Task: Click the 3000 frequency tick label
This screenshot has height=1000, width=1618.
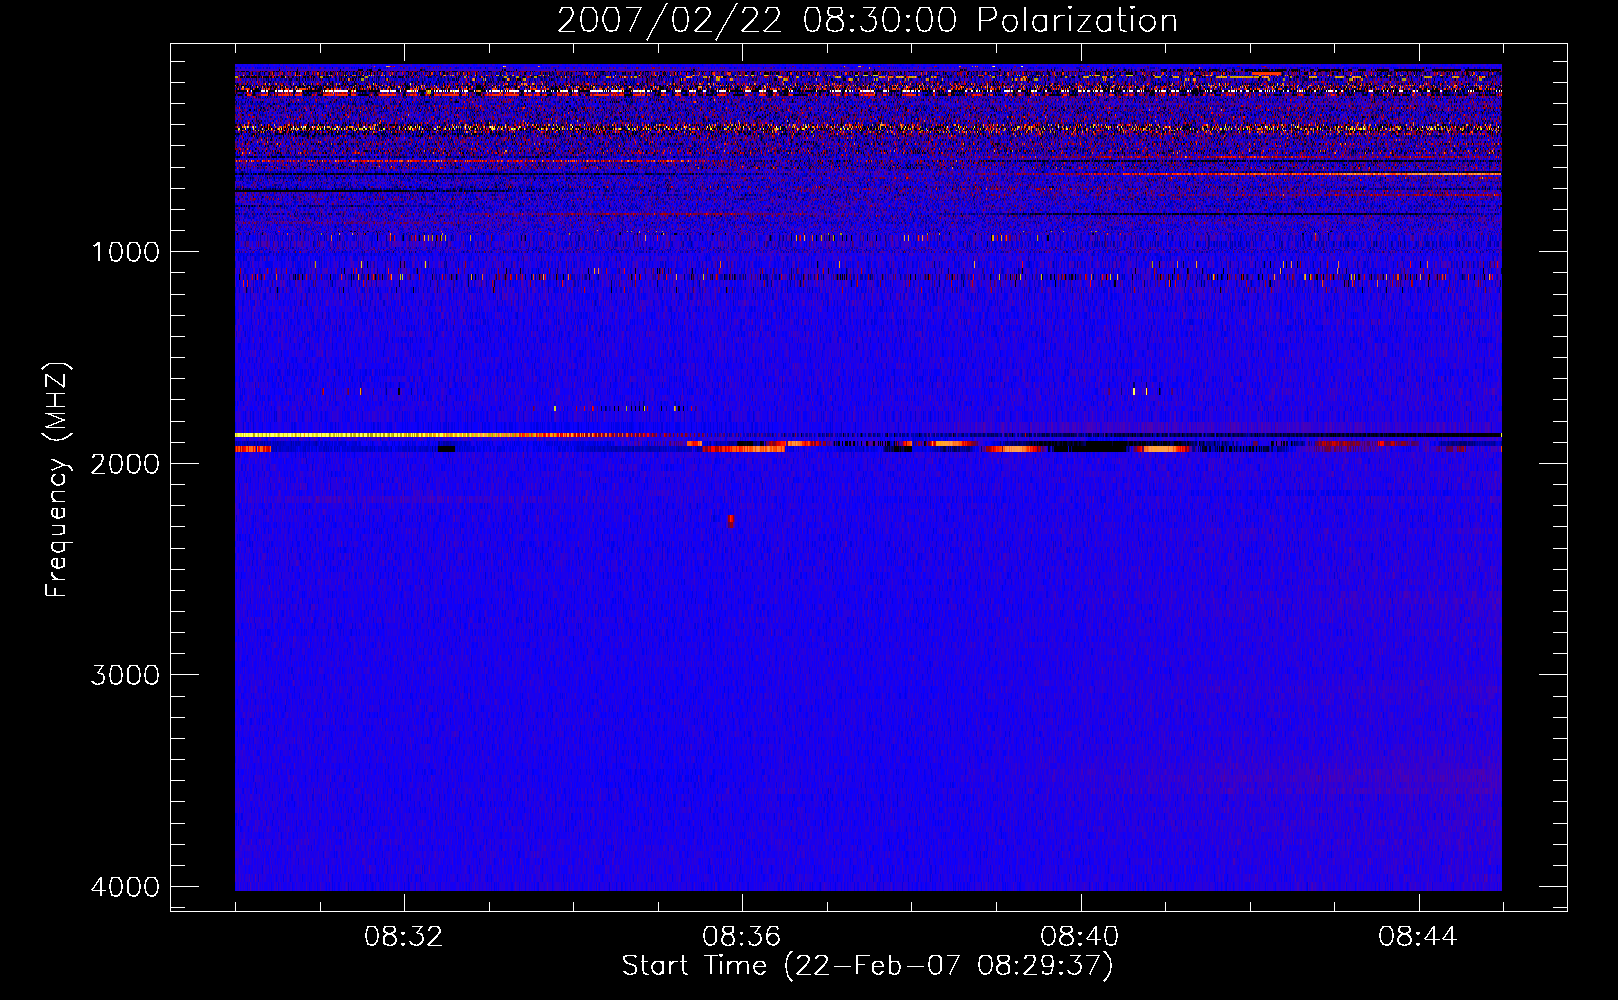Action: (x=125, y=675)
